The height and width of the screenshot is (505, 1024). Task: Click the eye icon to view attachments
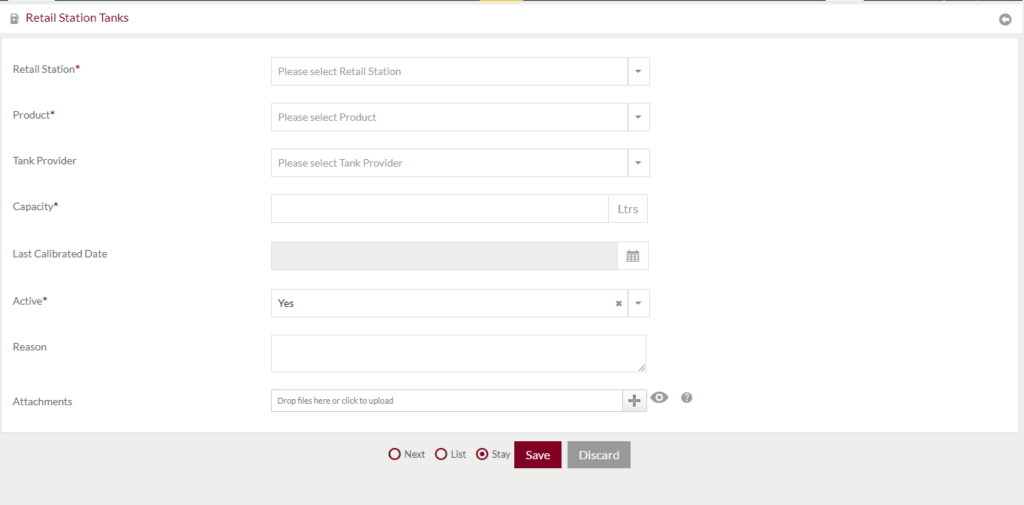click(x=660, y=397)
